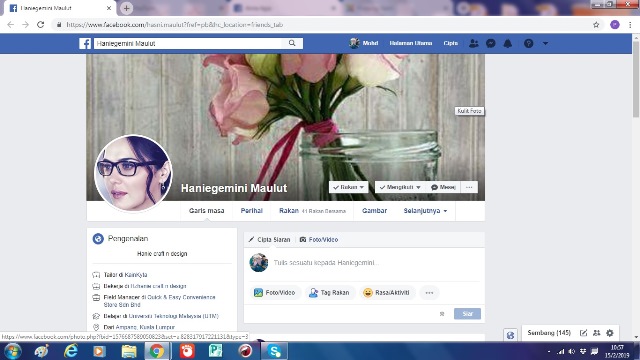The width and height of the screenshot is (640, 360).
Task: Click the Facebook search field with 'Haniegemini Maulut'
Action: 188,43
